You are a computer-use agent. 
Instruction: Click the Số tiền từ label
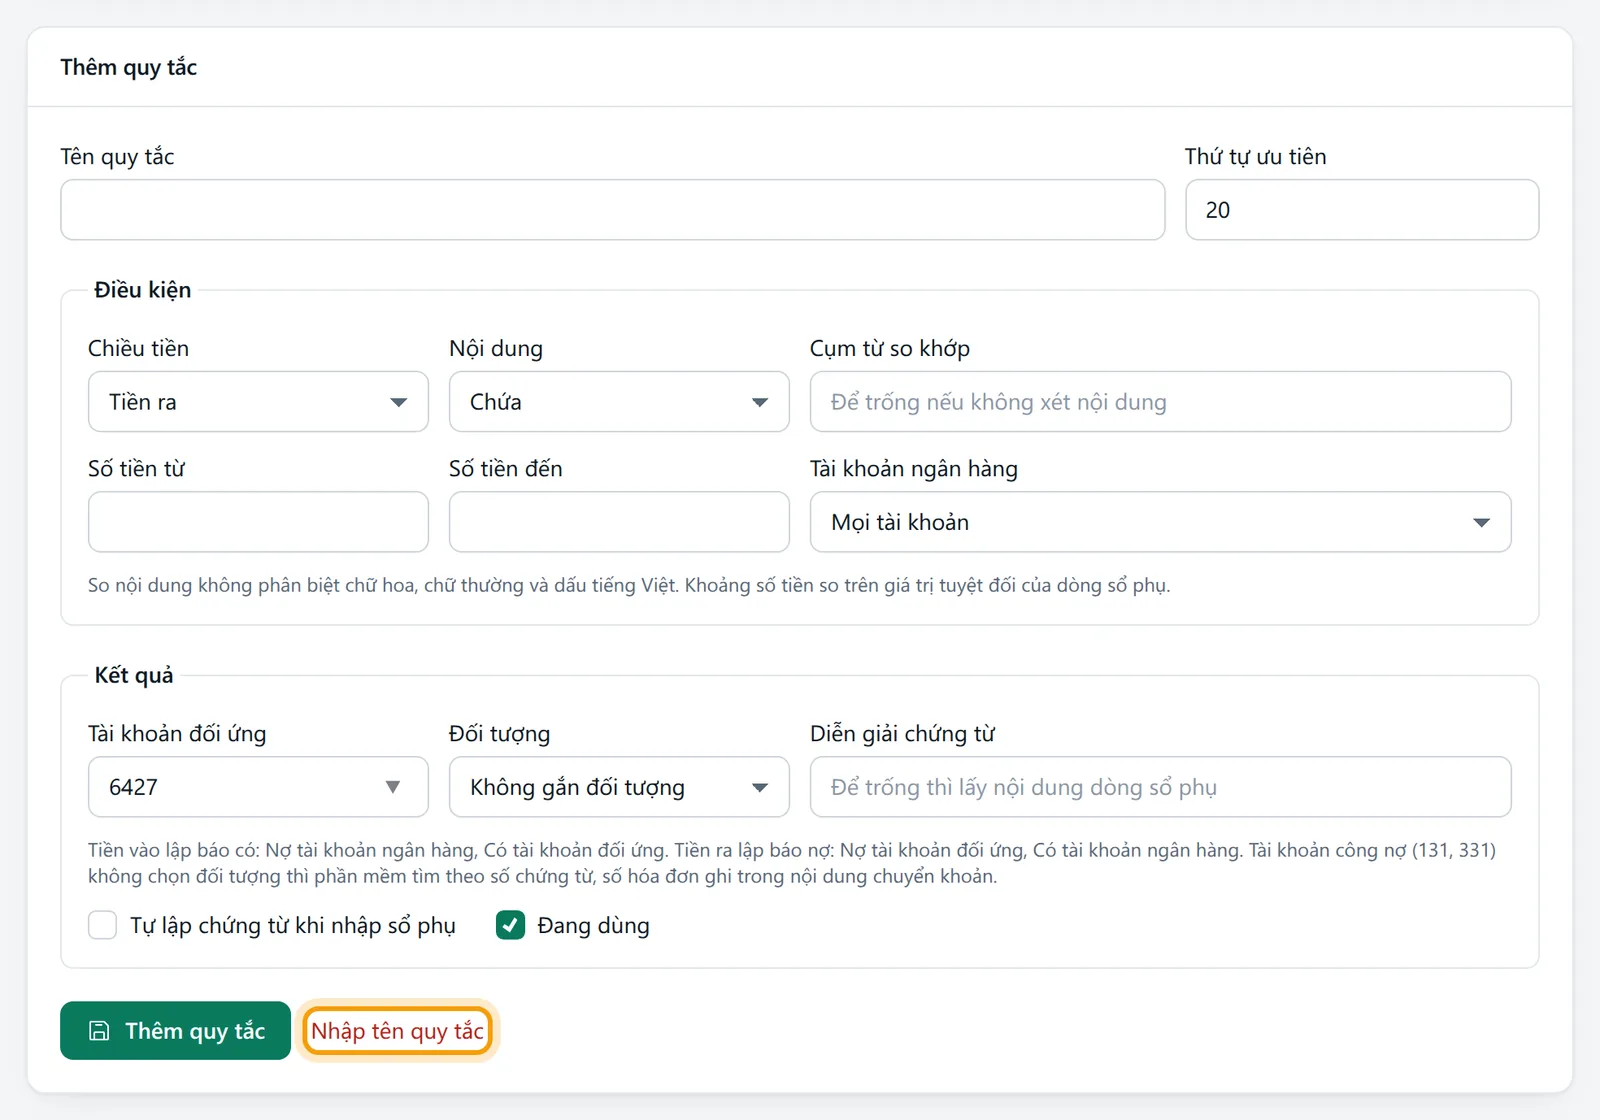tap(136, 469)
